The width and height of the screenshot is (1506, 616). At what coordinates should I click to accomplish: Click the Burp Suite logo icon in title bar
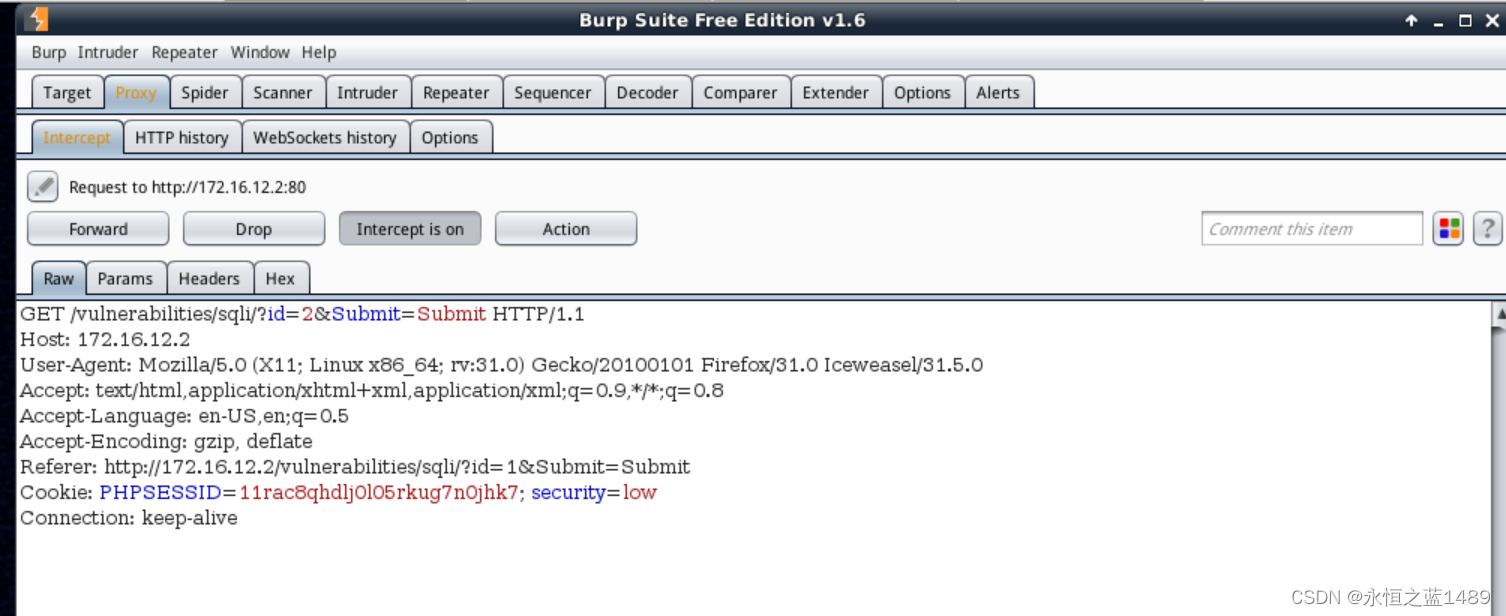37,19
